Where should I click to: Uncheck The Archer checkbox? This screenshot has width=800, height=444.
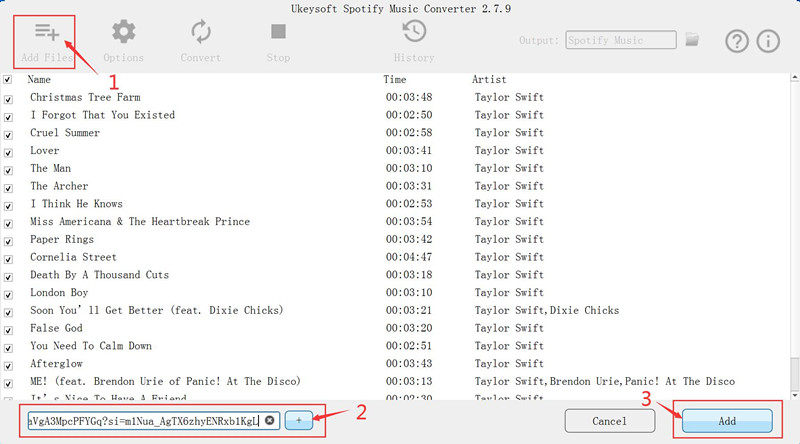pyautogui.click(x=8, y=188)
